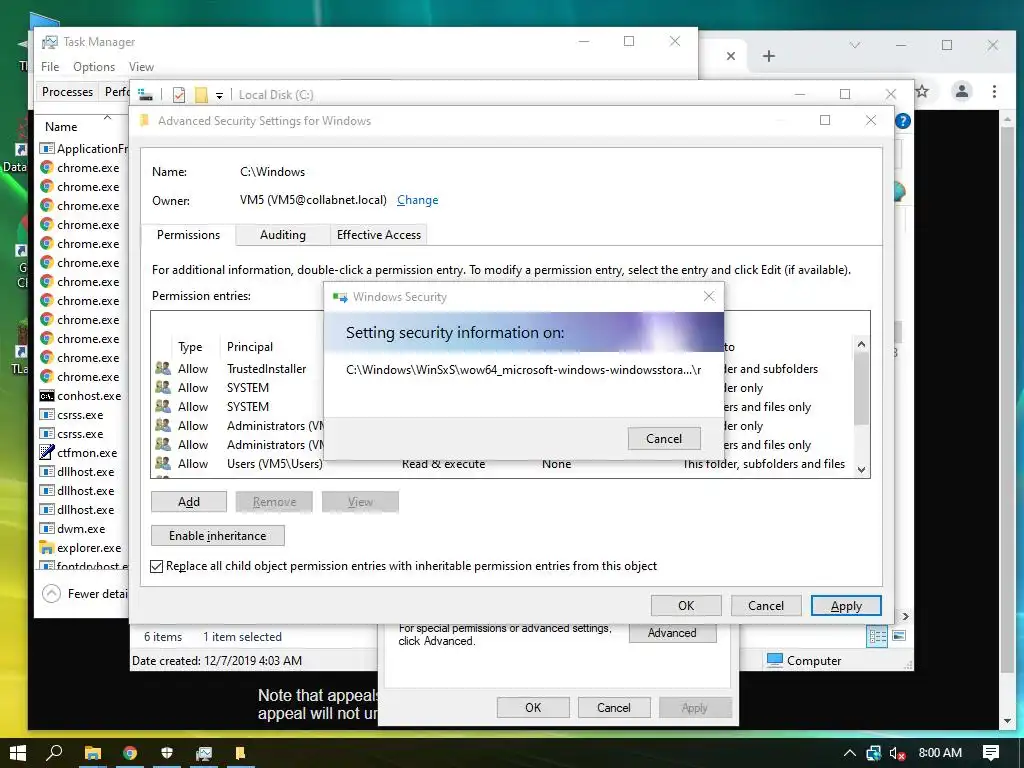Click Cancel in the folder Properties dialog
Image resolution: width=1024 pixels, height=768 pixels.
(613, 707)
